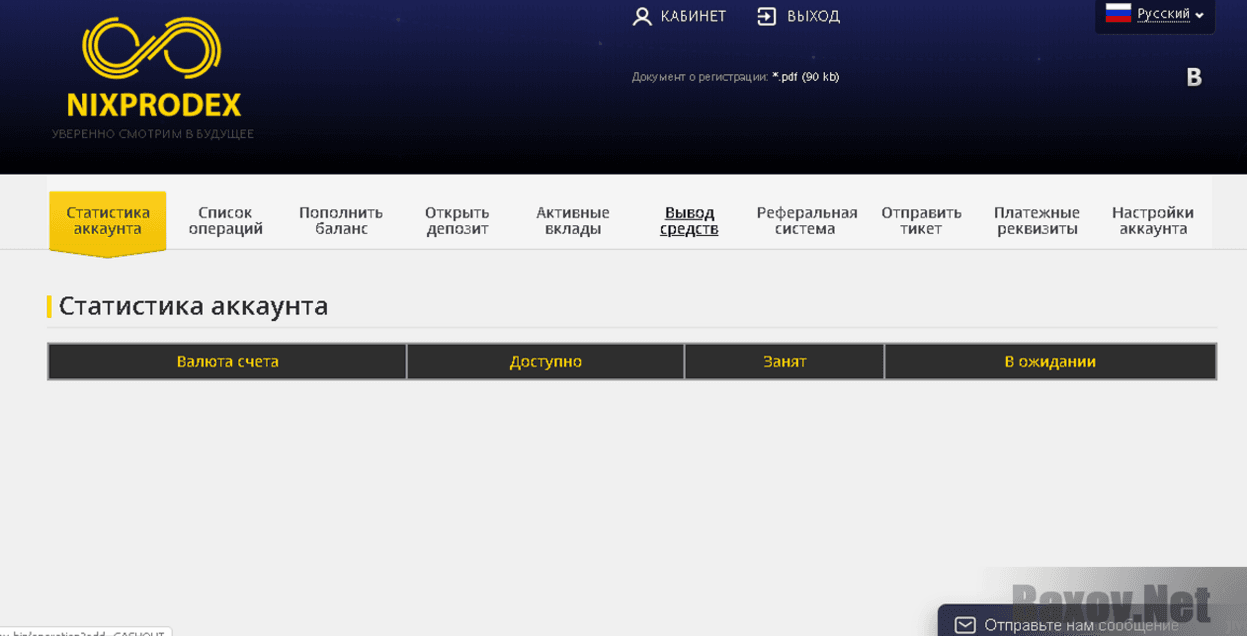This screenshot has height=636, width=1247.
Task: Open the Вывод средств tab
Action: [689, 221]
